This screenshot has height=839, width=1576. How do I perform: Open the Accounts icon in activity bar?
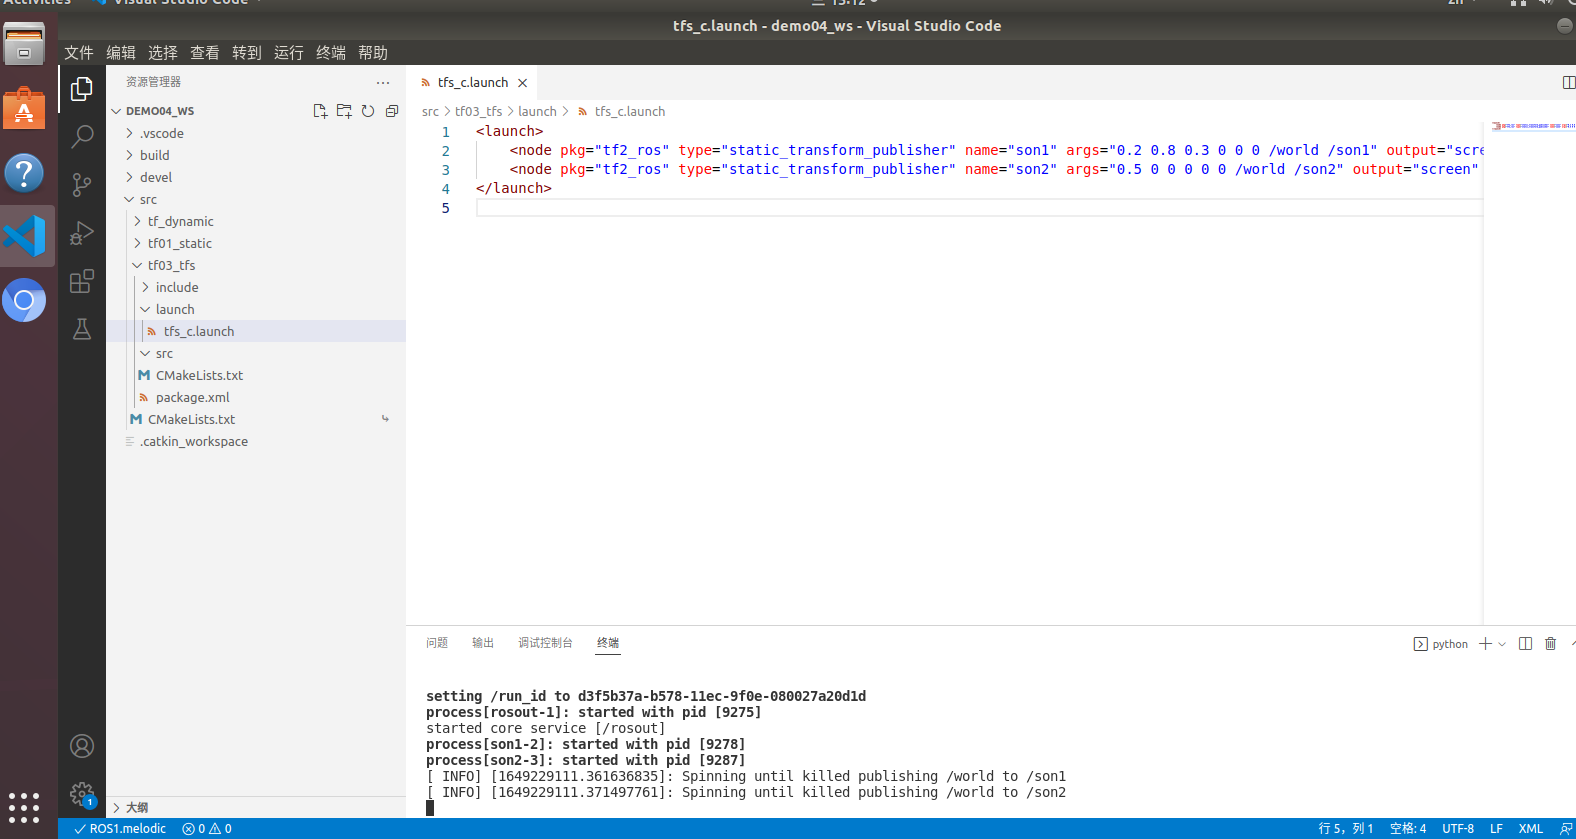[82, 746]
